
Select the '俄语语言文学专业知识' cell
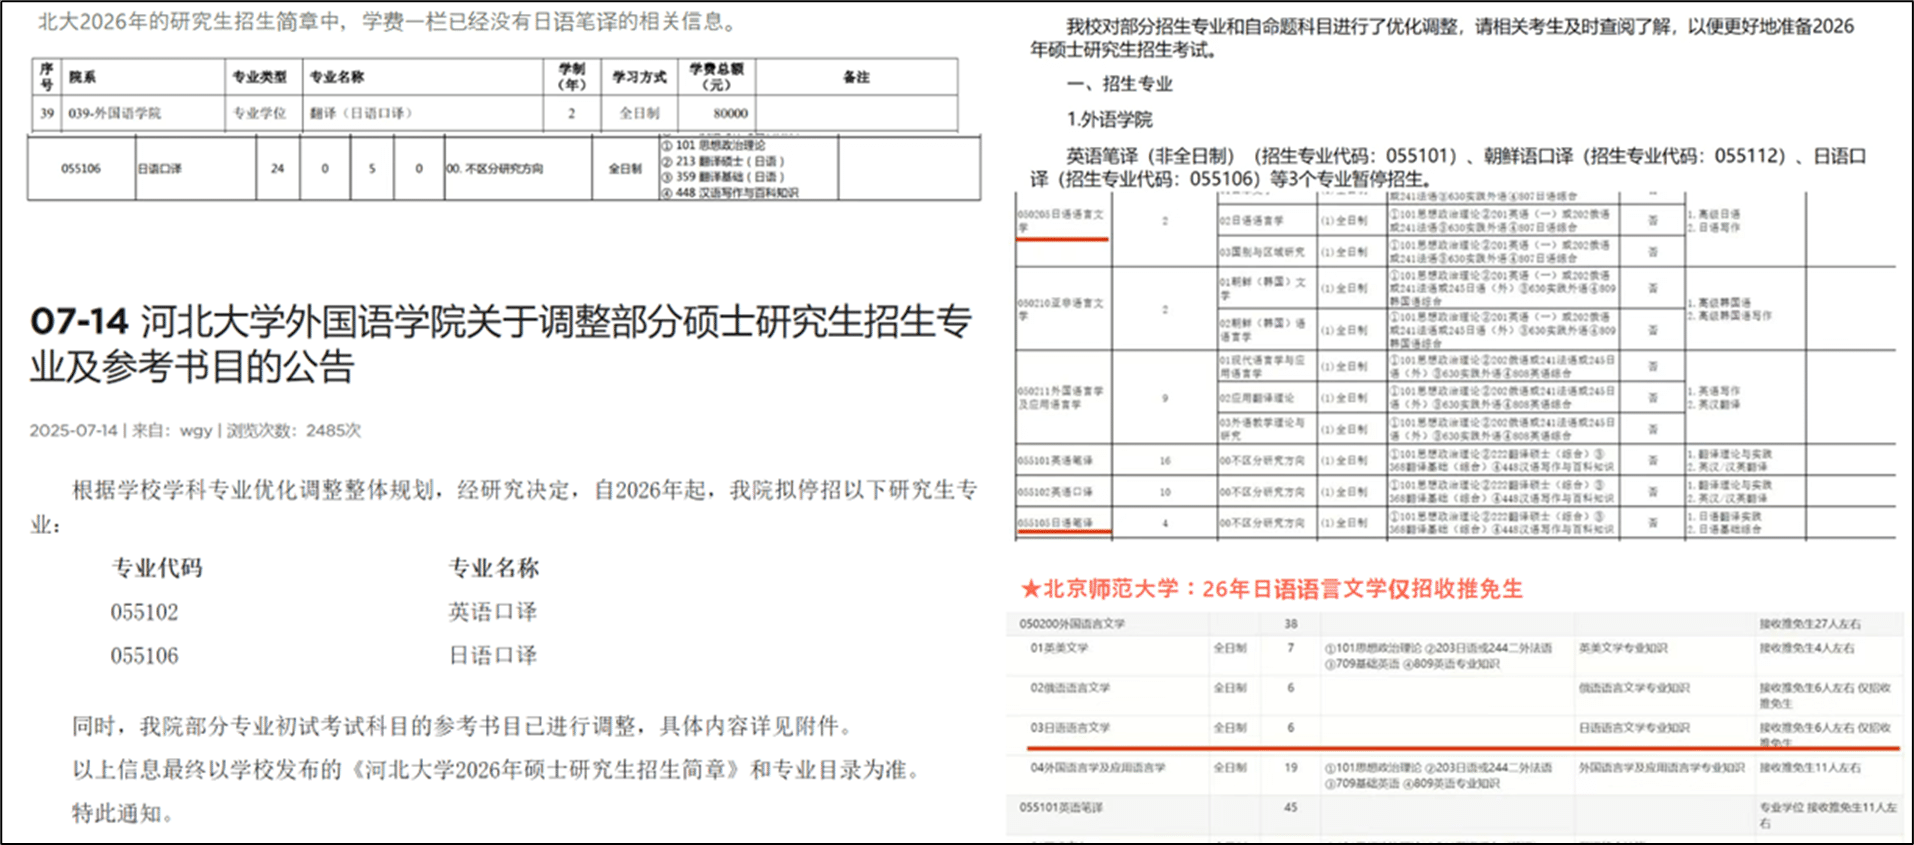point(1634,688)
